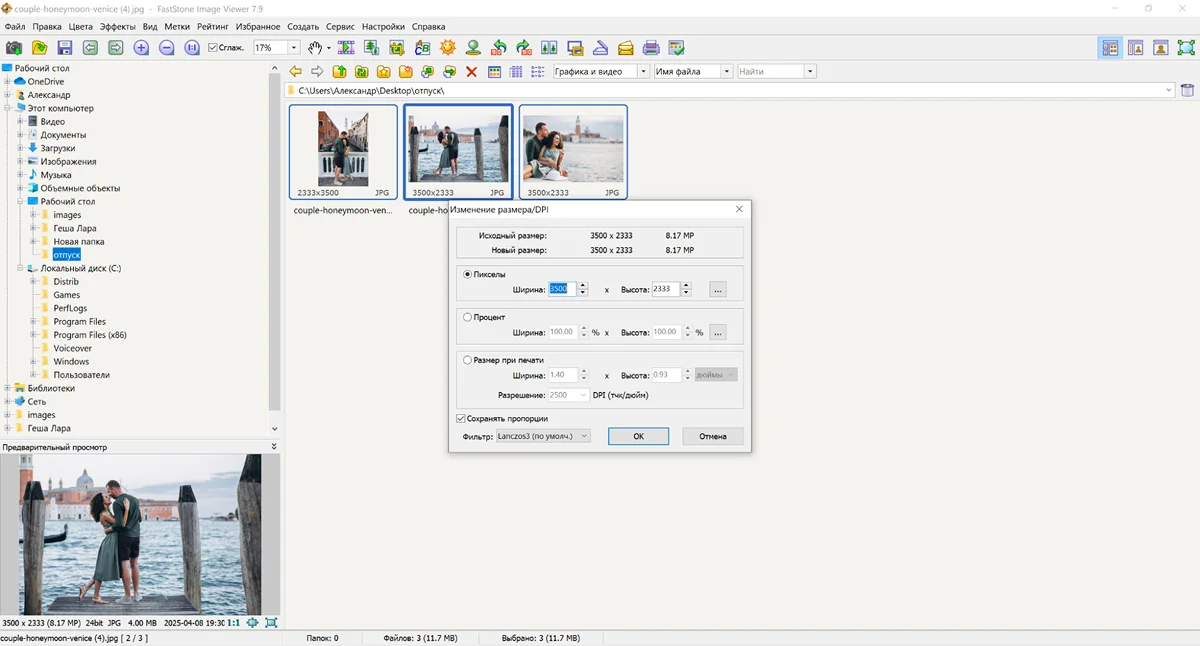Click the Высота pixel input field
This screenshot has width=1200, height=646.
tap(665, 289)
